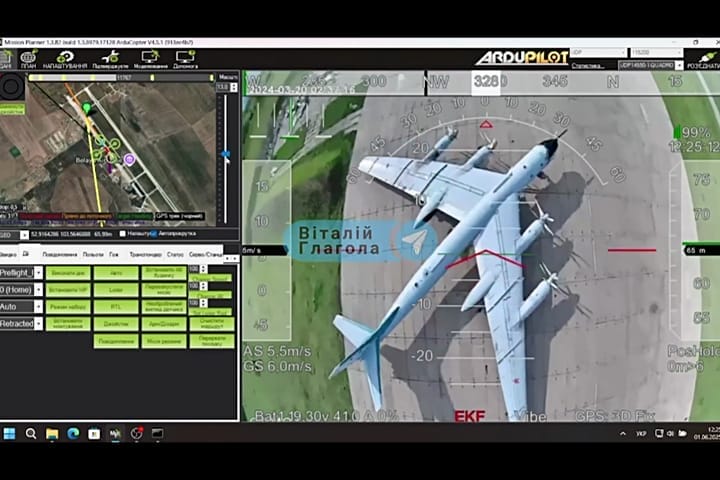Open Windows taskbar search

pos(31,433)
